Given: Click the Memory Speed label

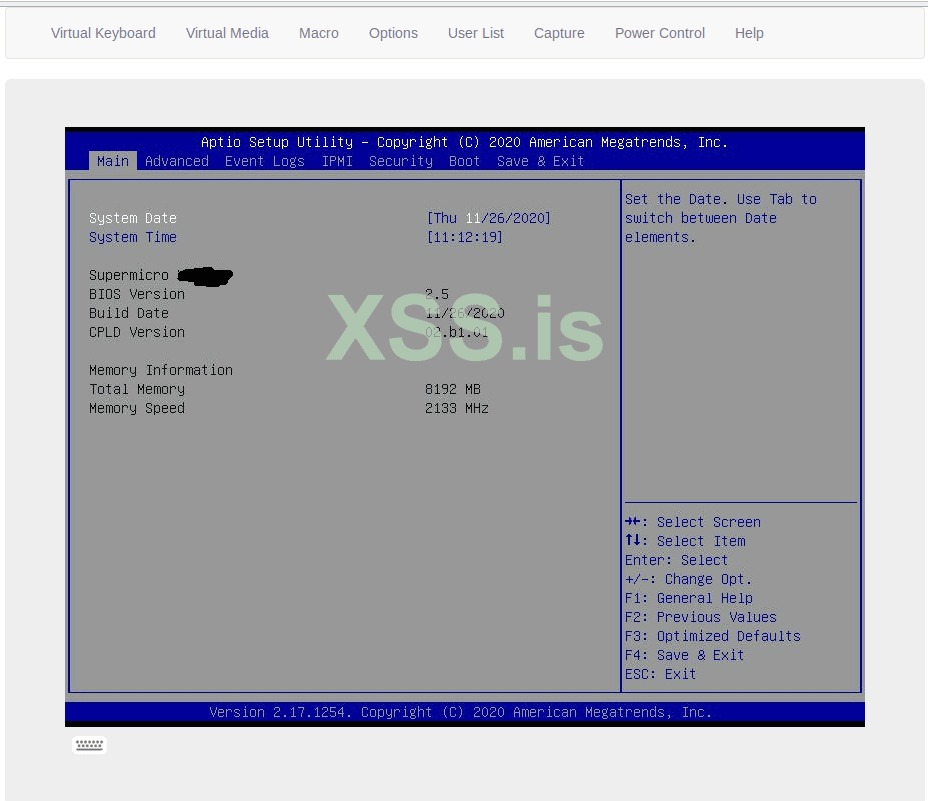Looking at the screenshot, I should (137, 408).
